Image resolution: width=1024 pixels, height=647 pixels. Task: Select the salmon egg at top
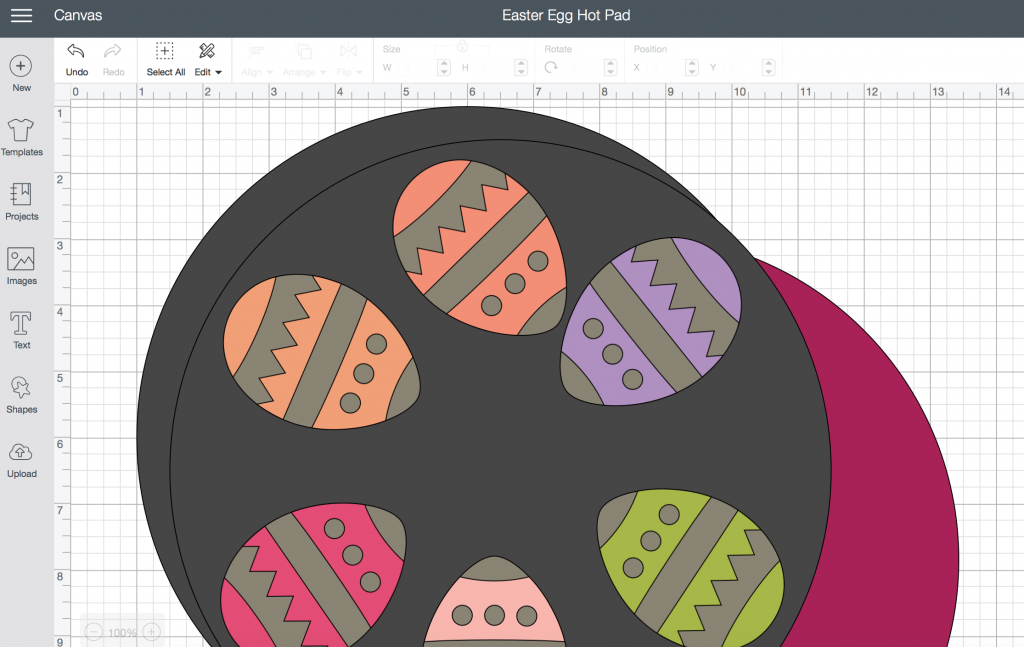pos(479,247)
